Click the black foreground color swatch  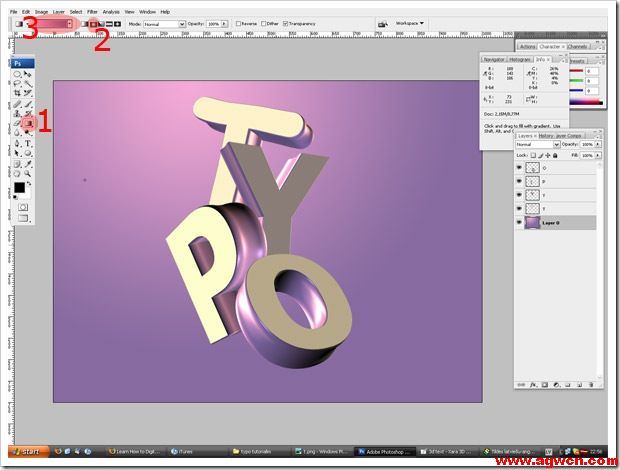pos(19,187)
